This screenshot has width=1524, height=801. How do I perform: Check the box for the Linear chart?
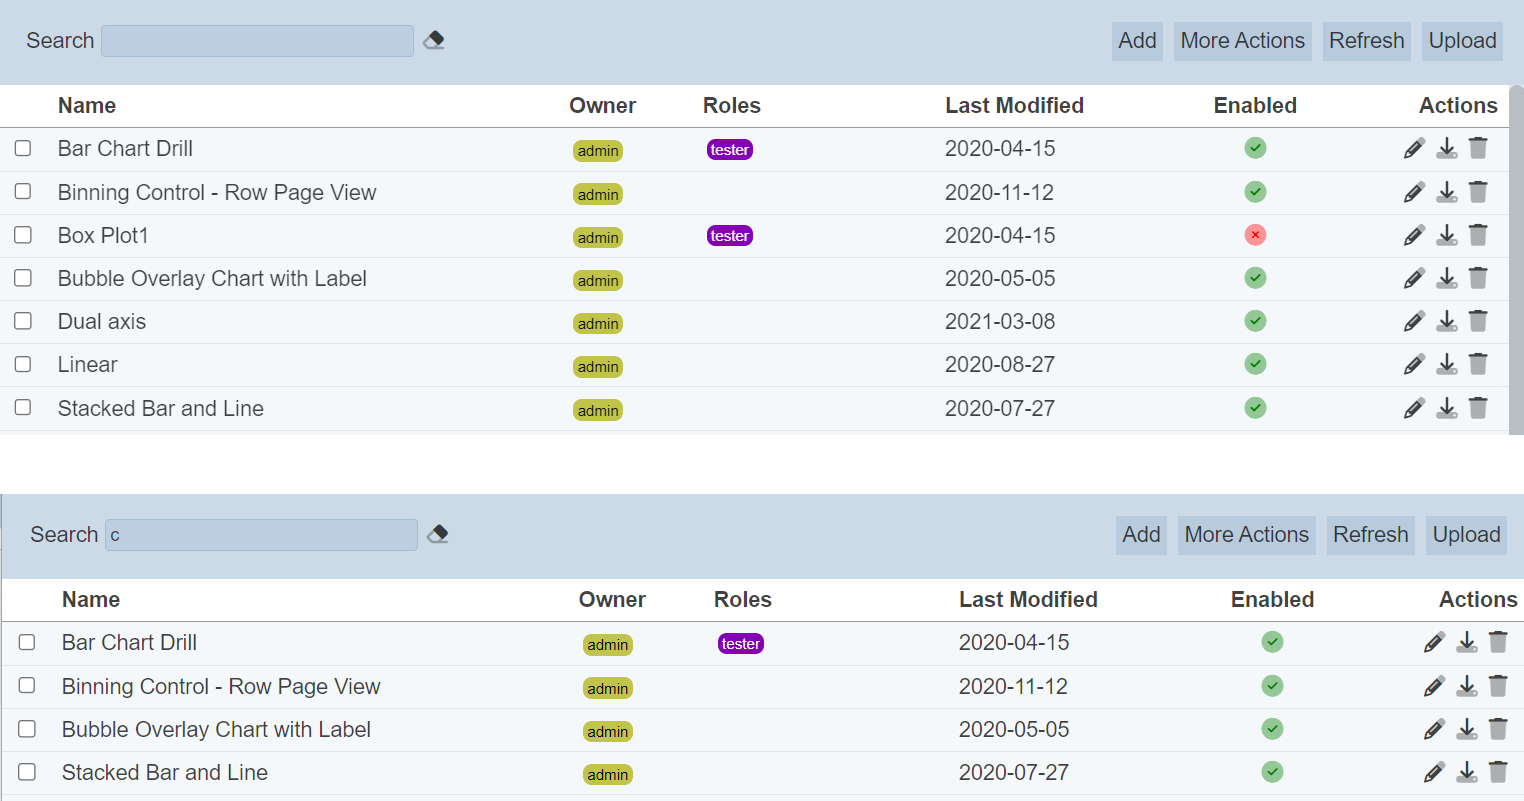(23, 364)
